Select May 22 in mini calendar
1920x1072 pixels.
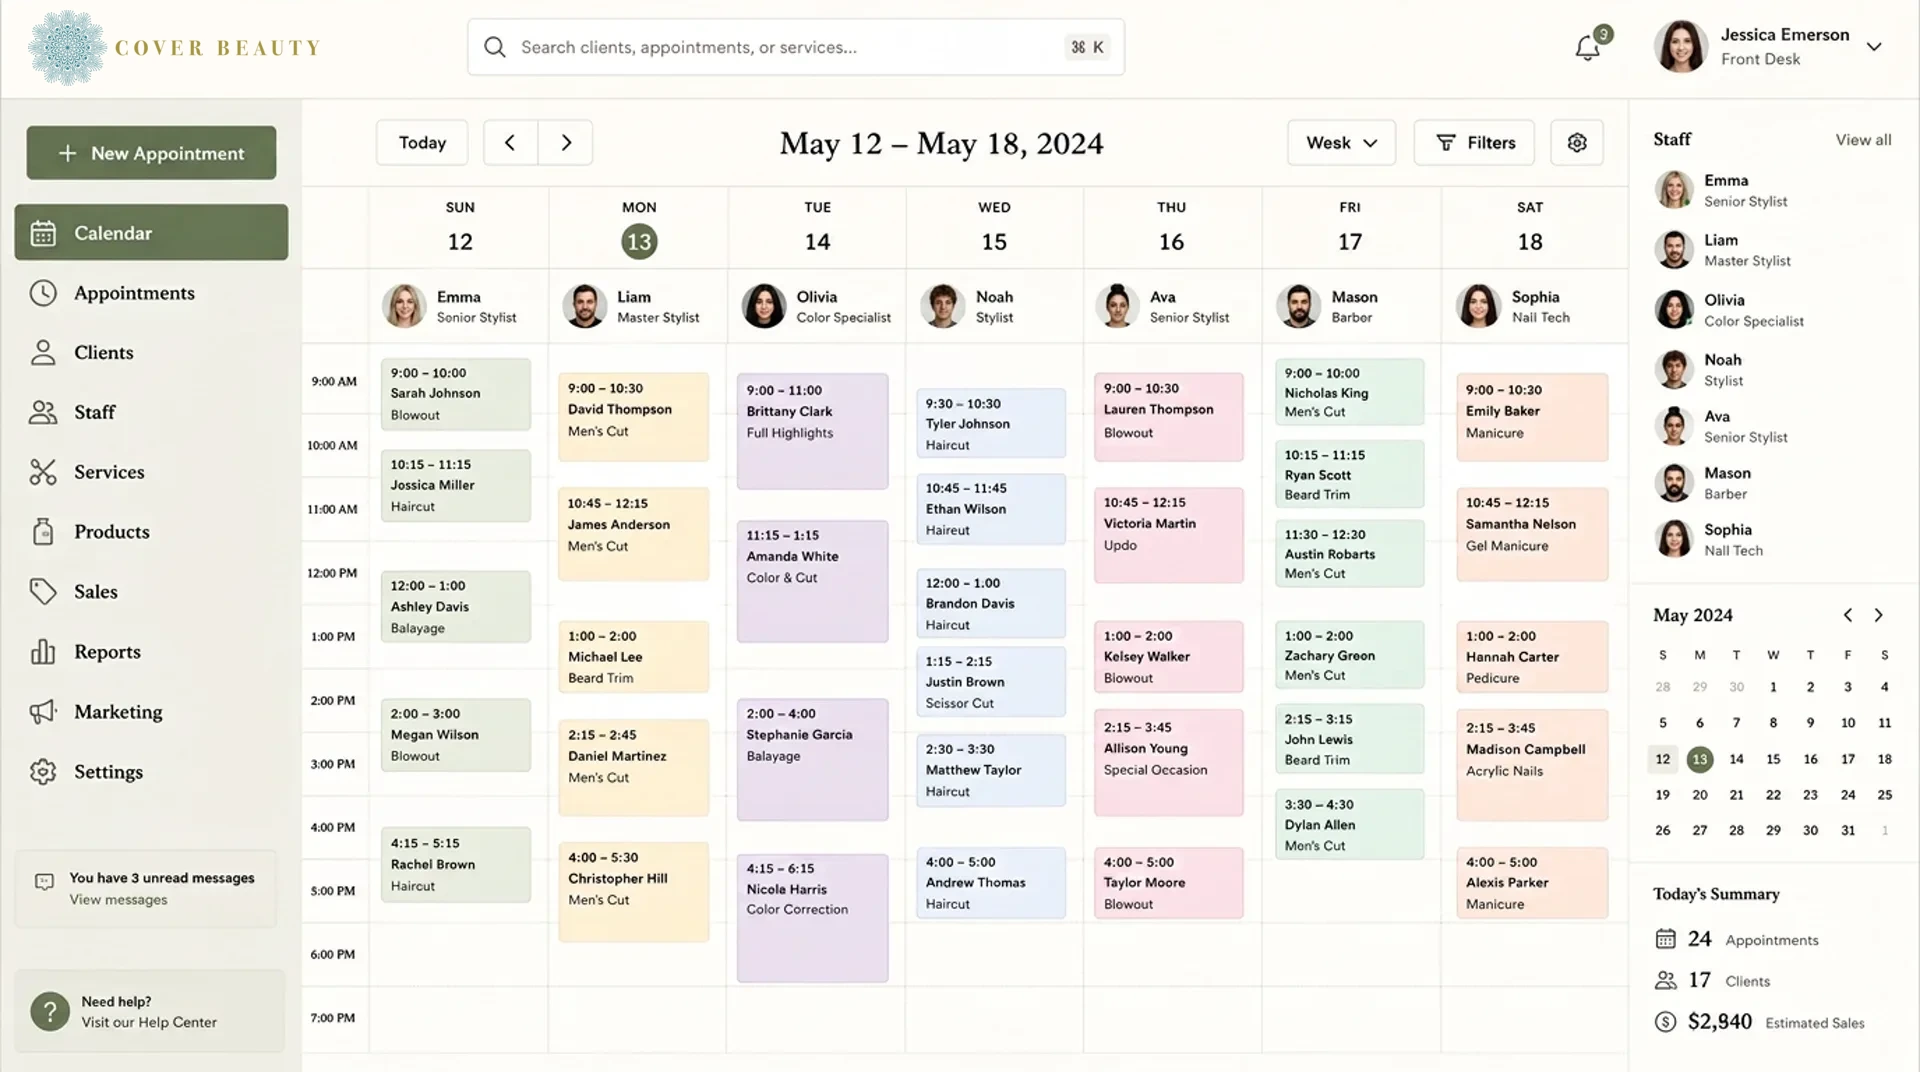(x=1773, y=795)
